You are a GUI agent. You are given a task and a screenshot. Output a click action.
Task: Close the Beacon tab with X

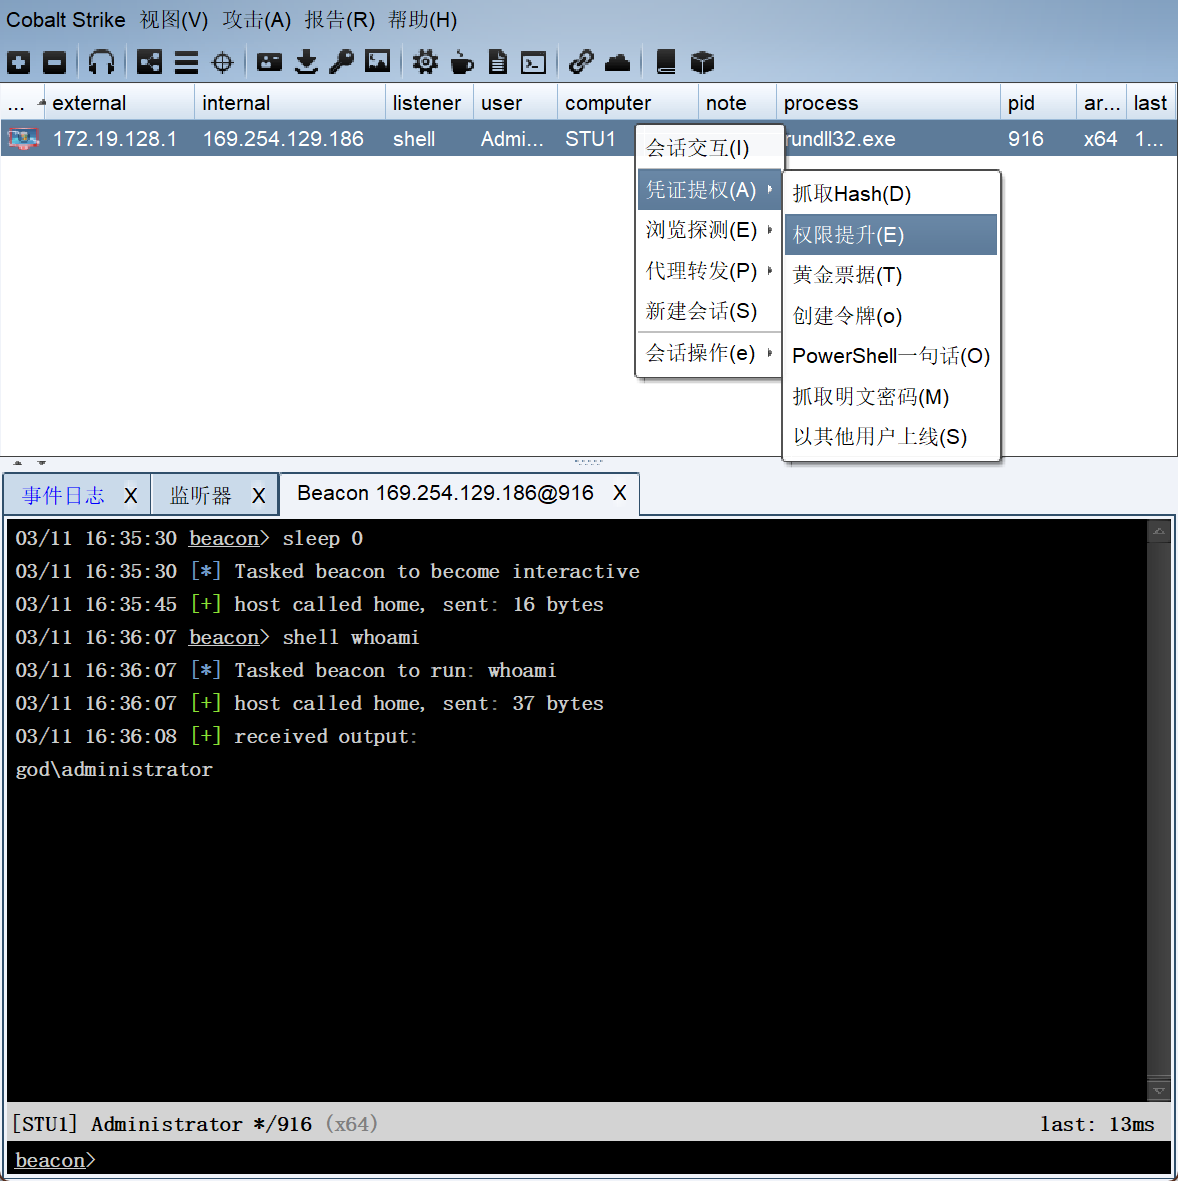pos(619,493)
